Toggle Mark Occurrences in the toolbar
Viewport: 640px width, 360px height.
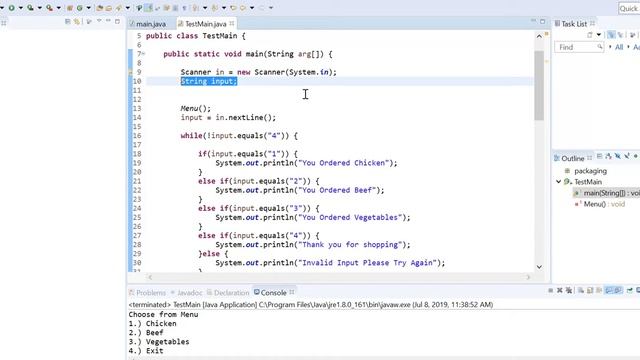tap(139, 8)
